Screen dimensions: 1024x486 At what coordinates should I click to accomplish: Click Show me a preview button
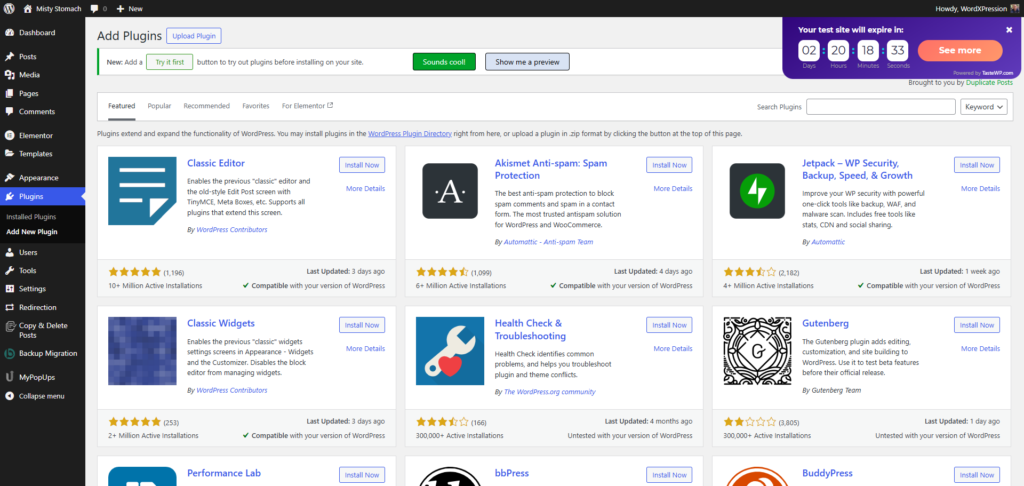point(527,62)
